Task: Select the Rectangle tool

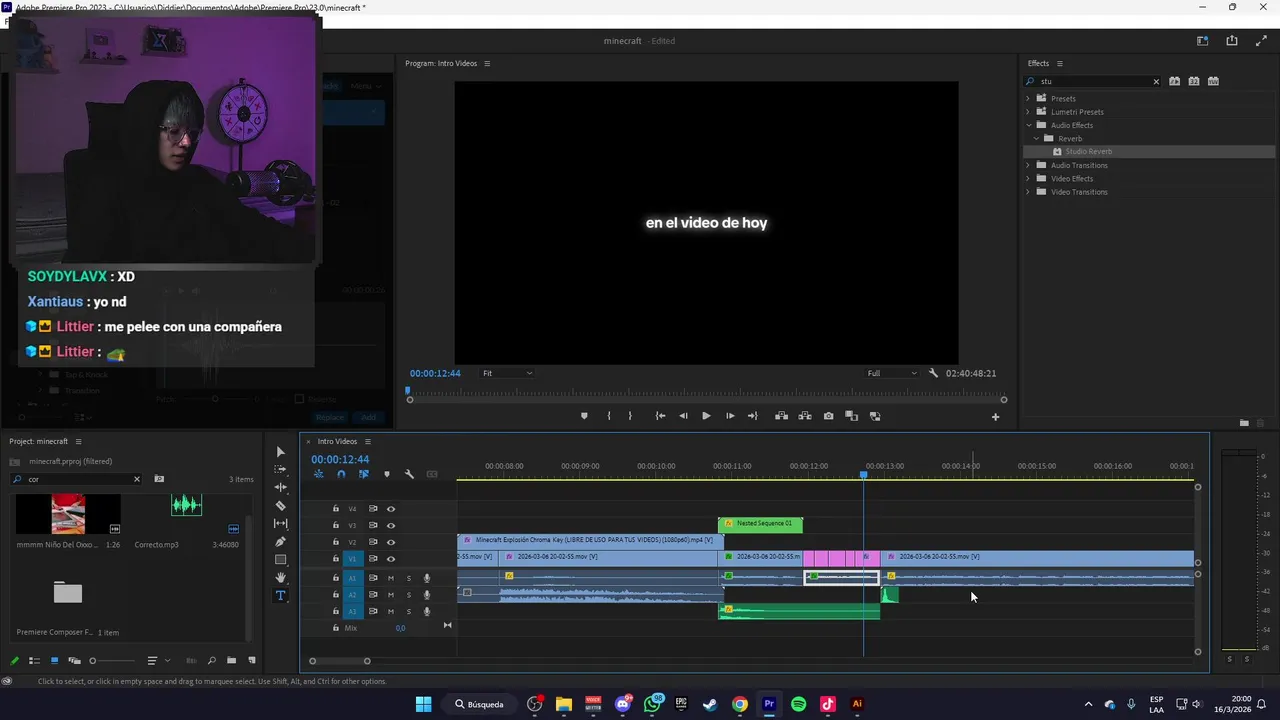Action: (280, 560)
